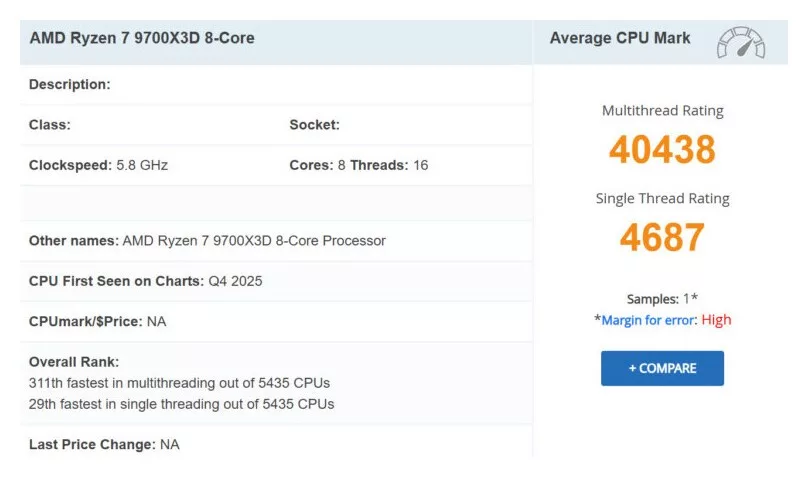Click the Last Price Change row
This screenshot has height=478, width=808.
(104, 444)
